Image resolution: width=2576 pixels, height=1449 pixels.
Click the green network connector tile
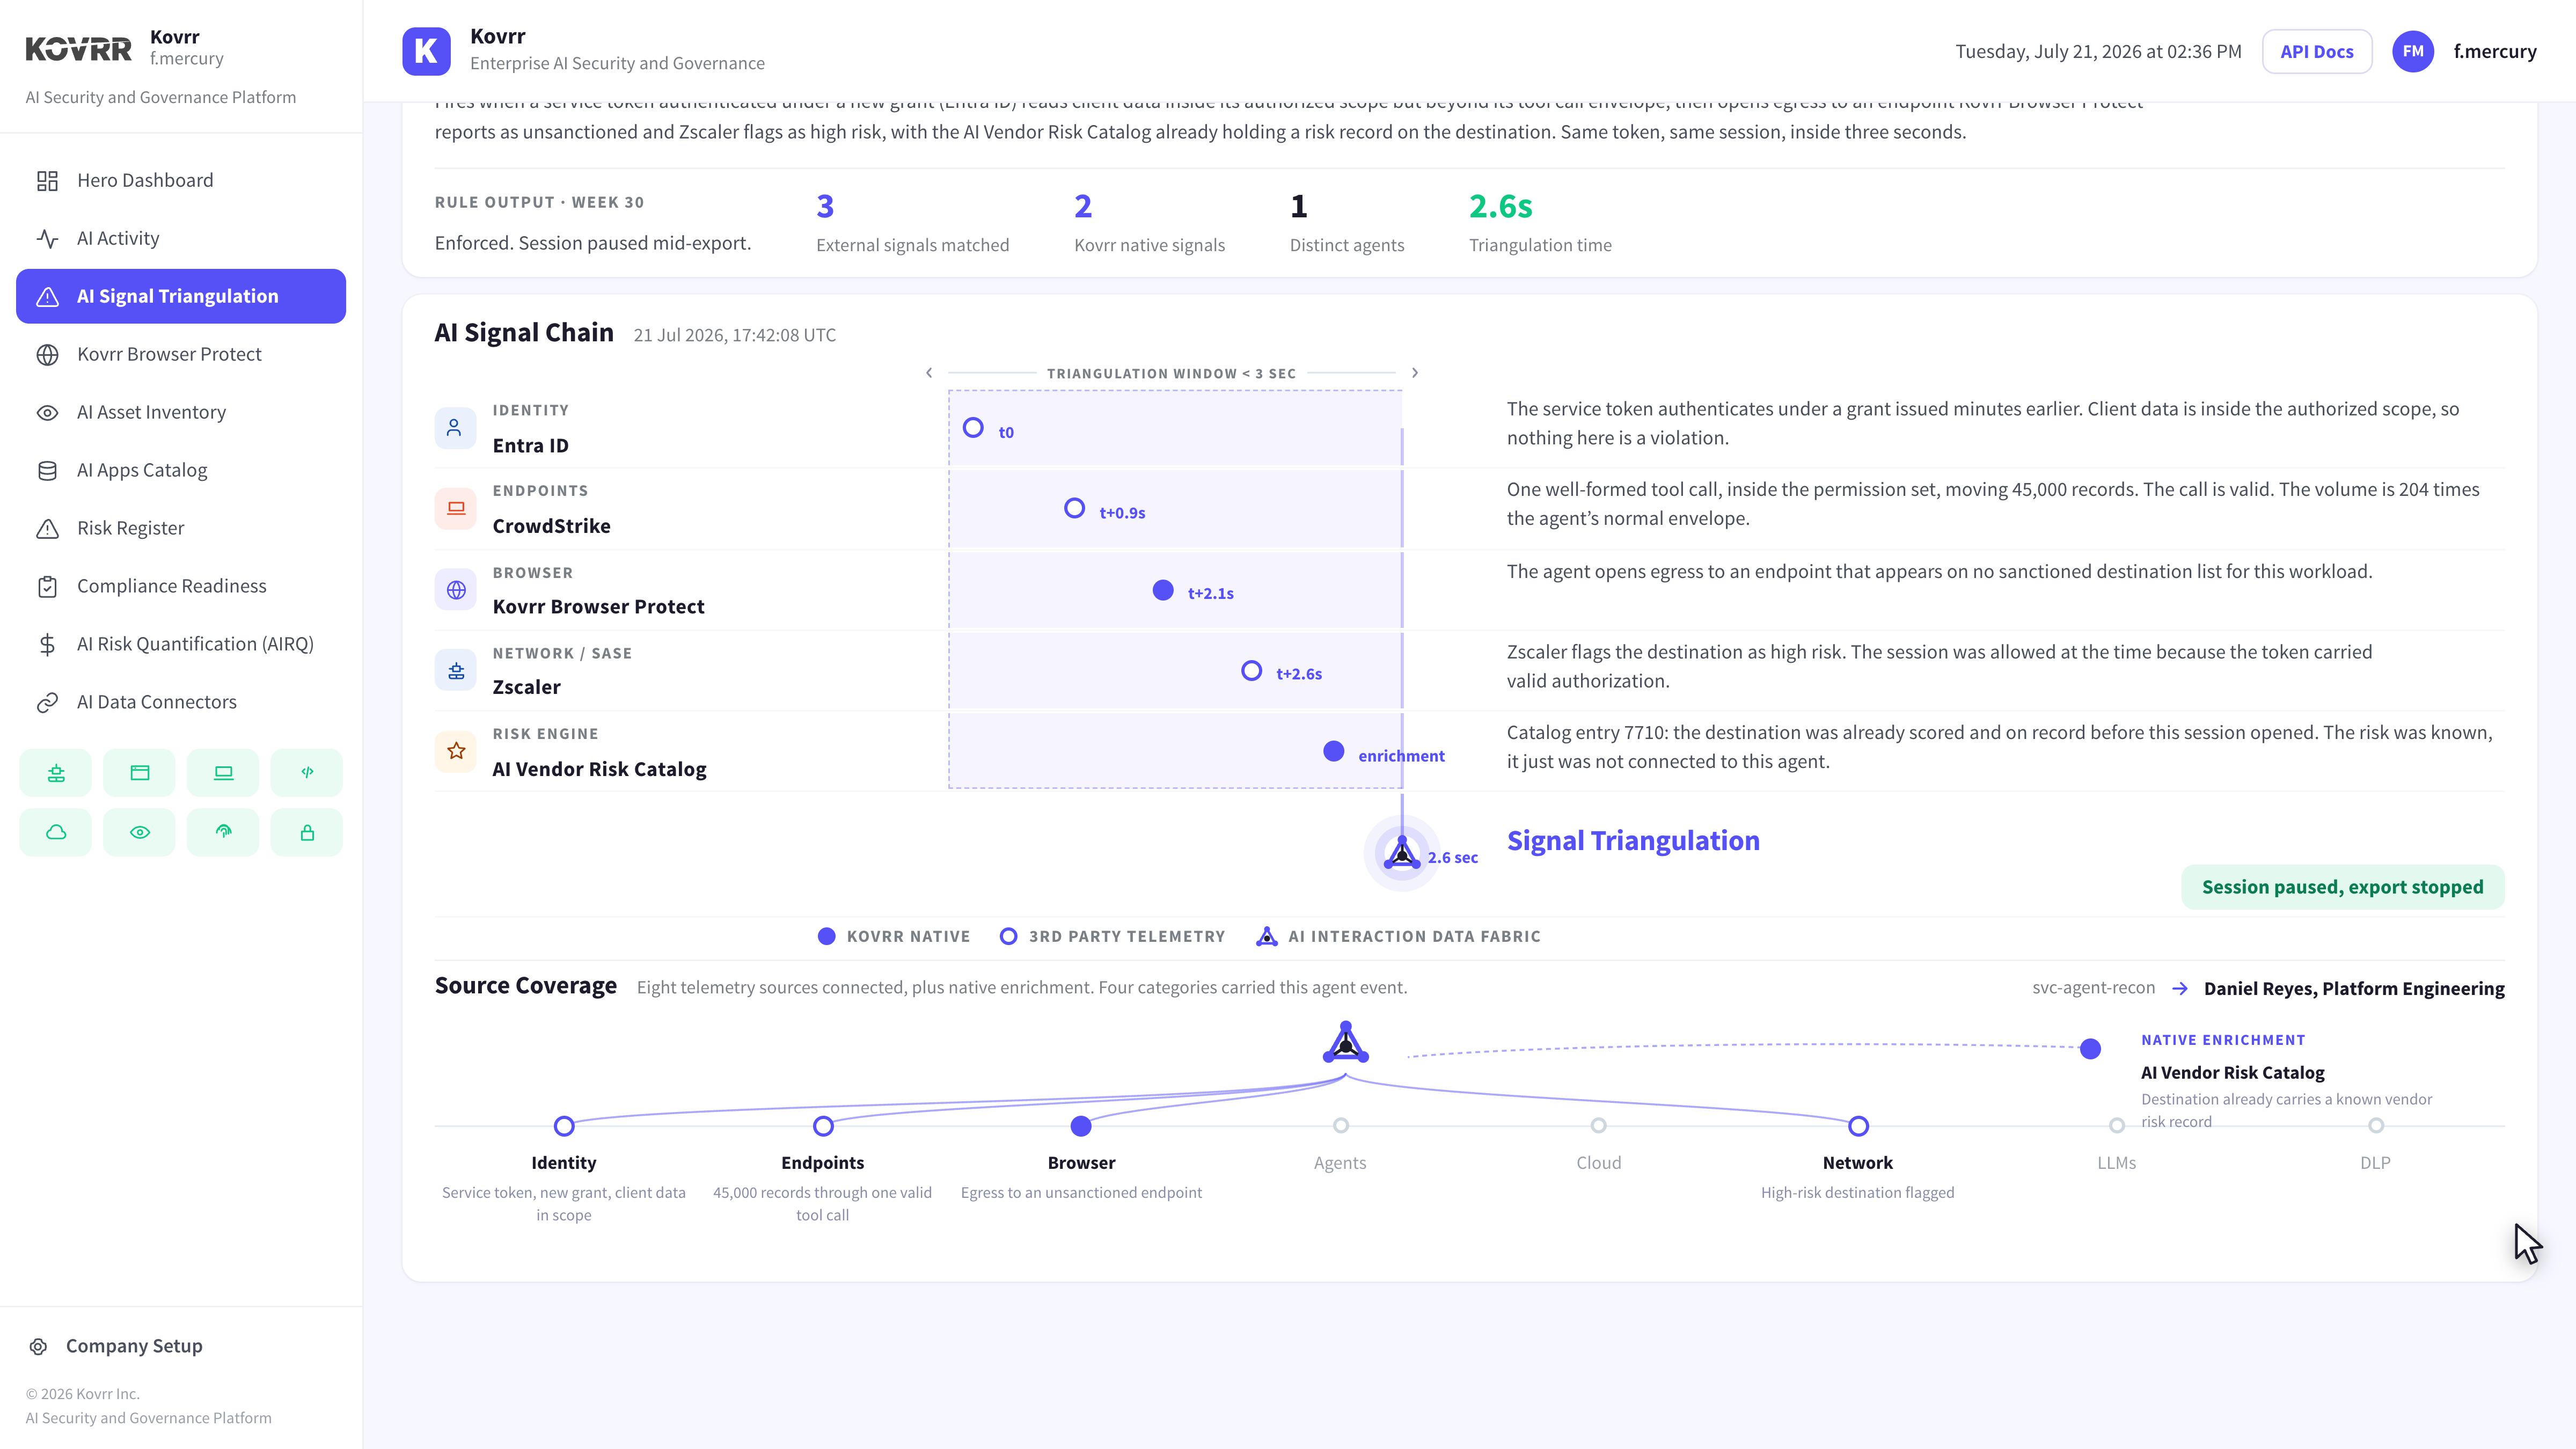point(56,773)
